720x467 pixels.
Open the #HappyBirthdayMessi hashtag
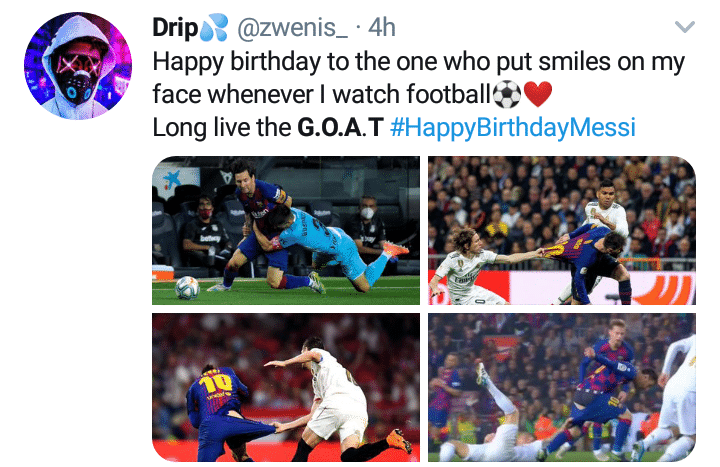point(513,127)
